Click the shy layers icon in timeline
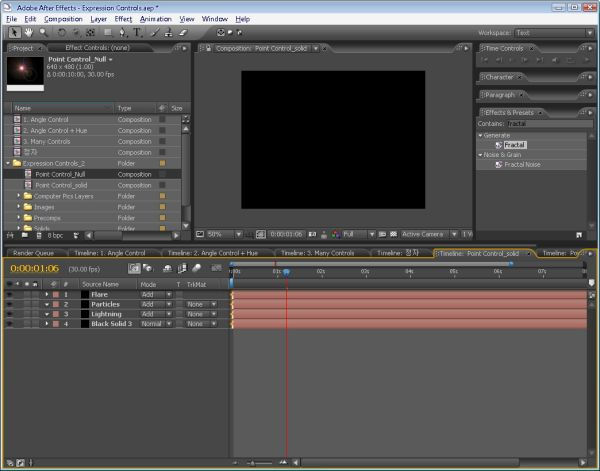Image resolution: width=600 pixels, height=471 pixels. (167, 269)
